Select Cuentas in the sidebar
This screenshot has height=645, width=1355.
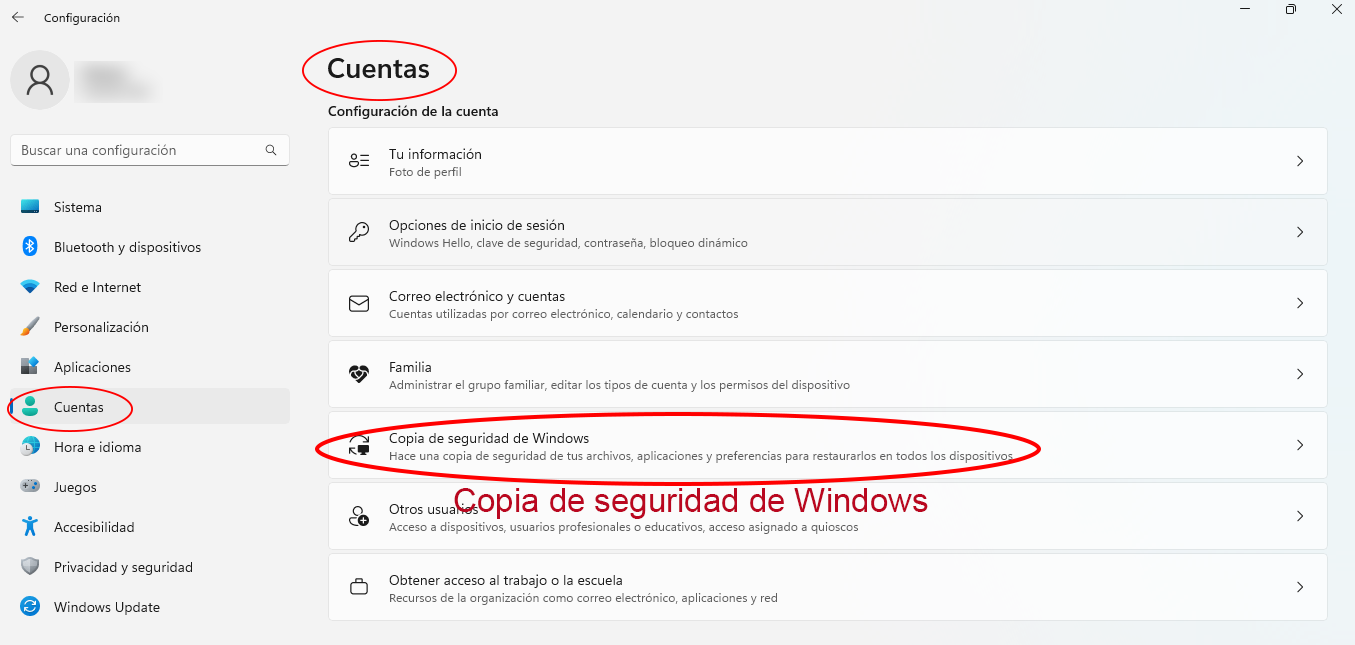(150, 407)
